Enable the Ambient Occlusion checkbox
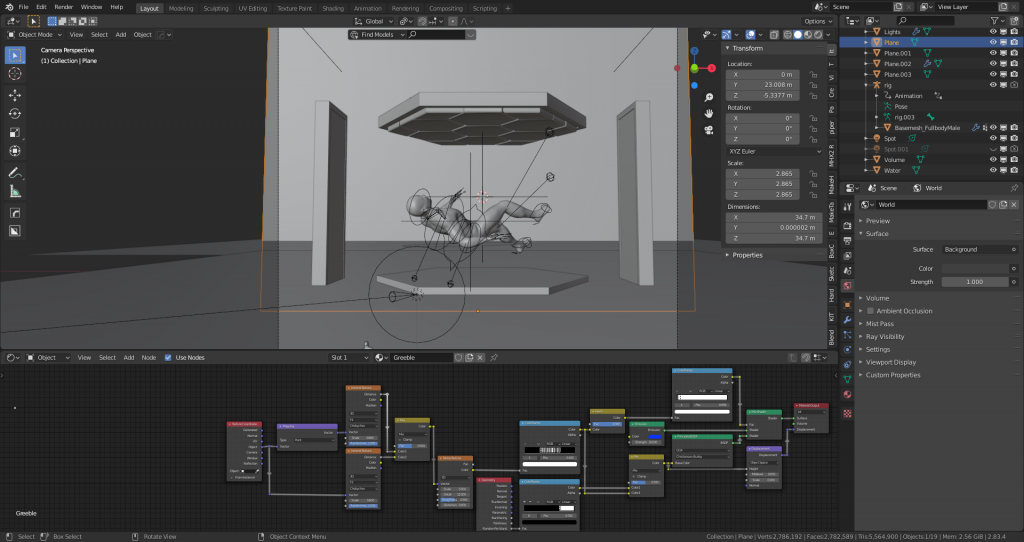 (871, 311)
